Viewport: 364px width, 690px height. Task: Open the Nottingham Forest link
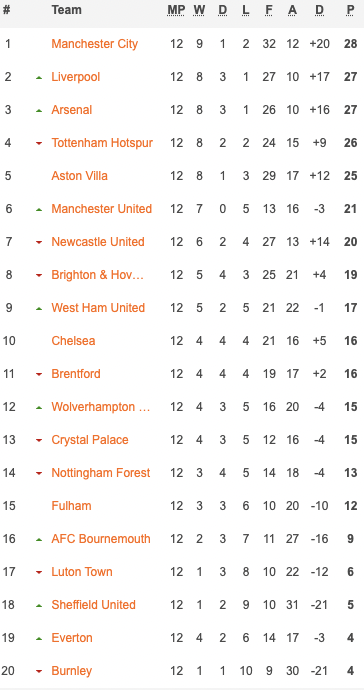(101, 473)
